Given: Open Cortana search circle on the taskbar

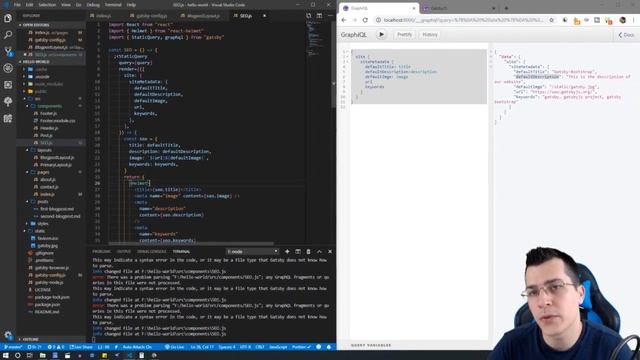Looking at the screenshot, I should pyautogui.click(x=18, y=356).
